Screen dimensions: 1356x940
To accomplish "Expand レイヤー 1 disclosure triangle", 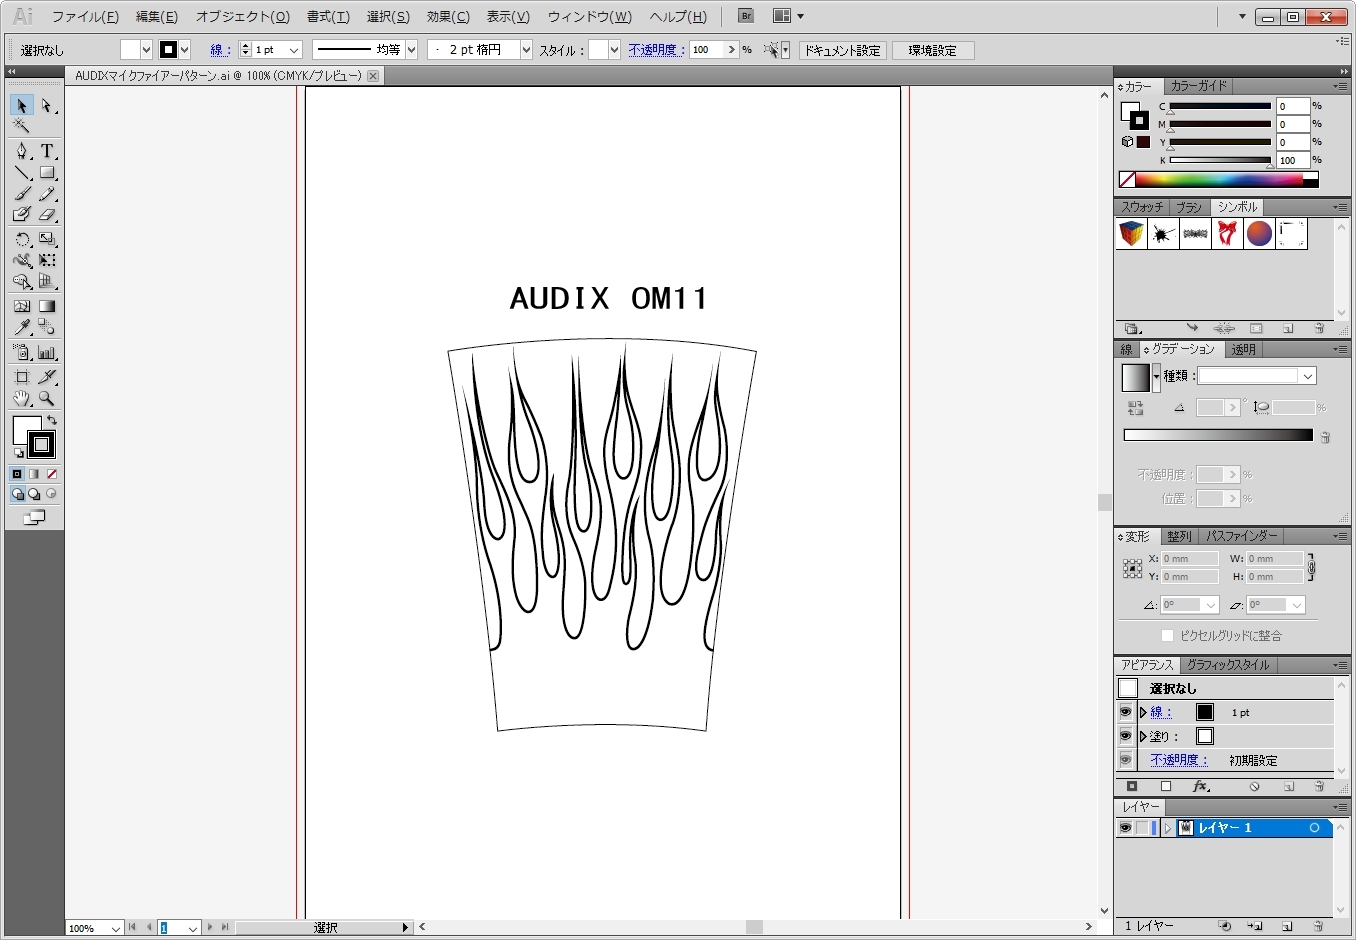I will [1167, 828].
